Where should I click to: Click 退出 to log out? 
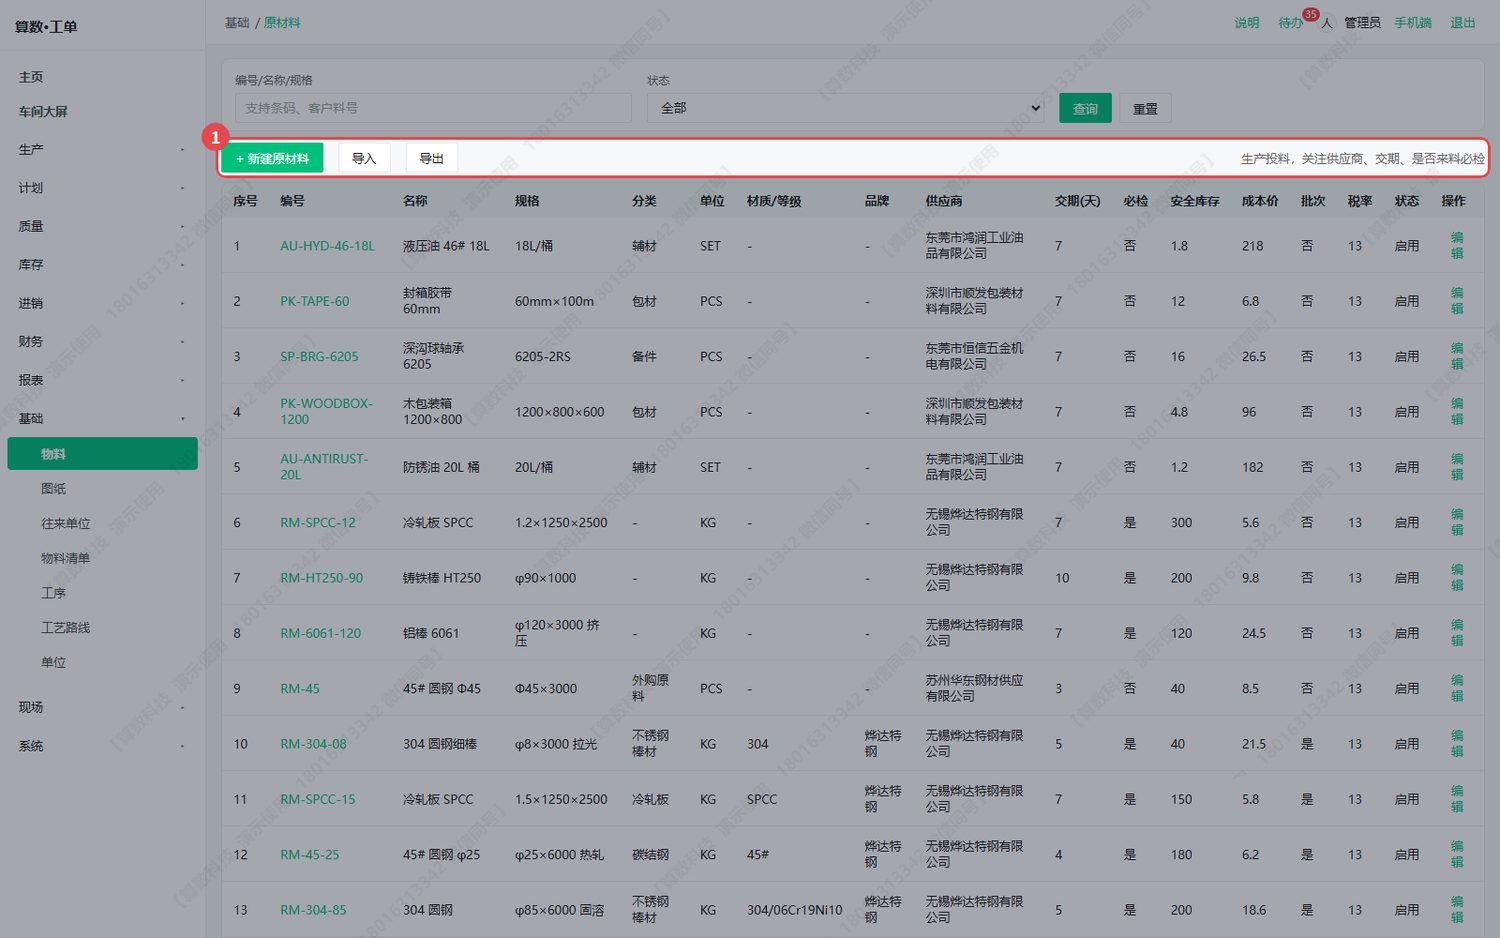click(1463, 23)
